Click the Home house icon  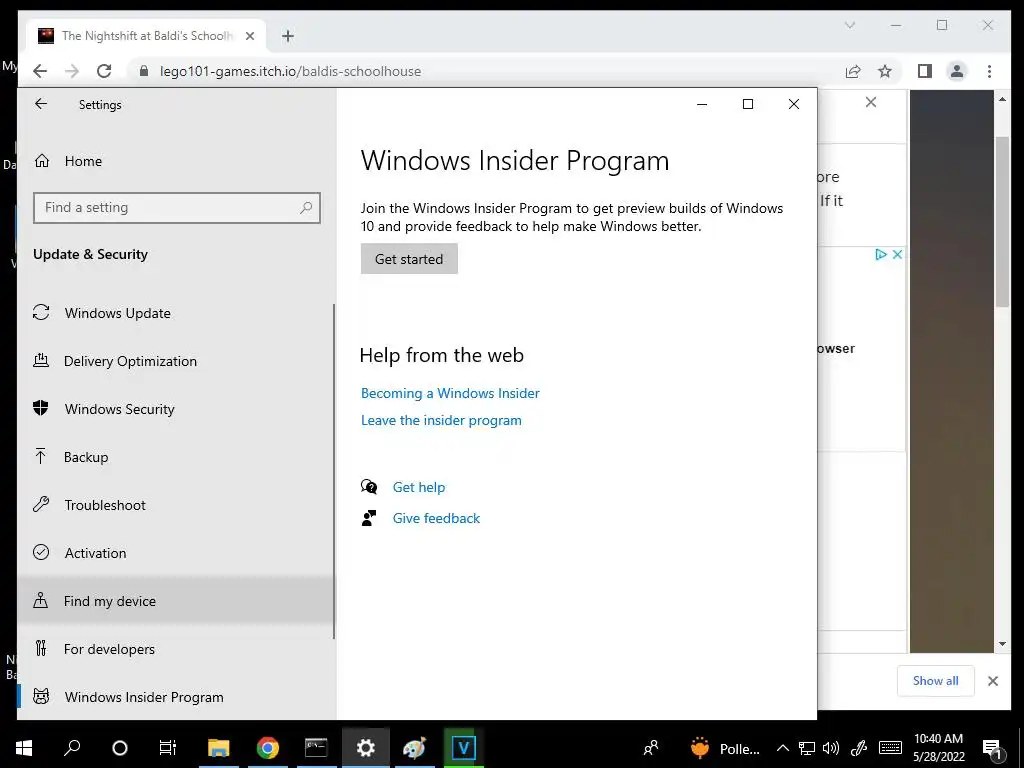(42, 161)
